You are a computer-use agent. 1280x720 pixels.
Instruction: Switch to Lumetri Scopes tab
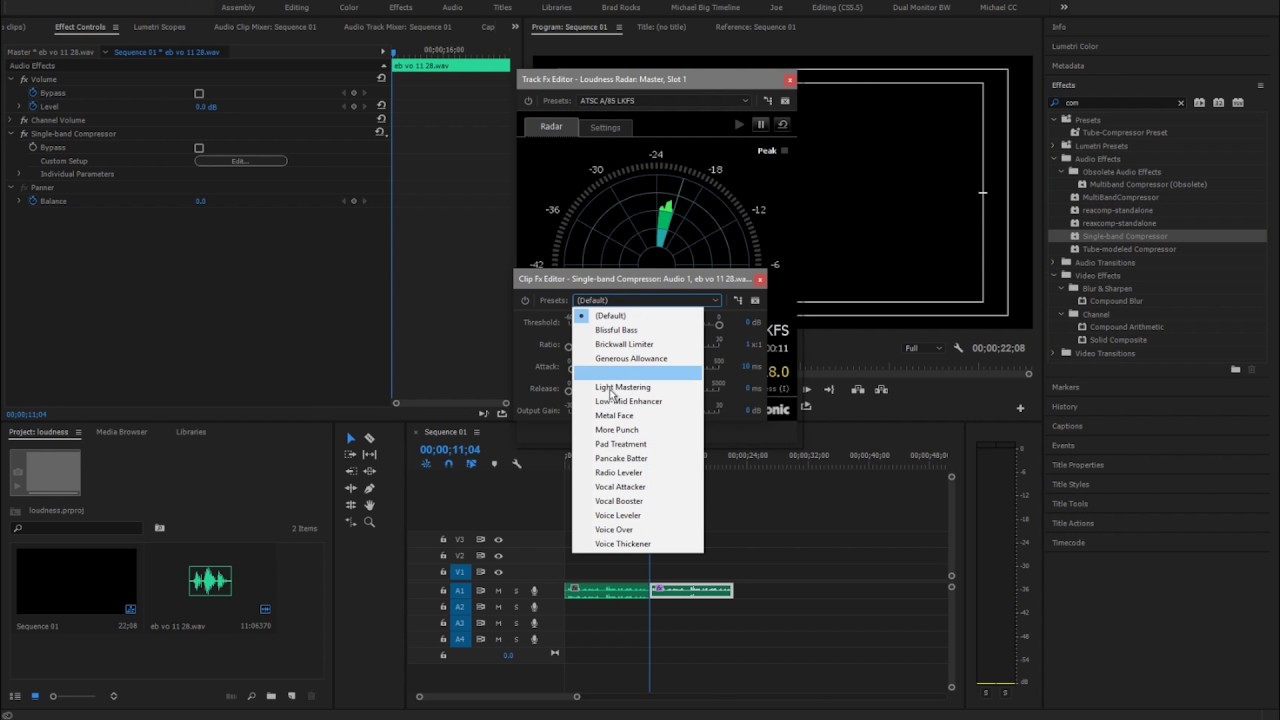(159, 27)
